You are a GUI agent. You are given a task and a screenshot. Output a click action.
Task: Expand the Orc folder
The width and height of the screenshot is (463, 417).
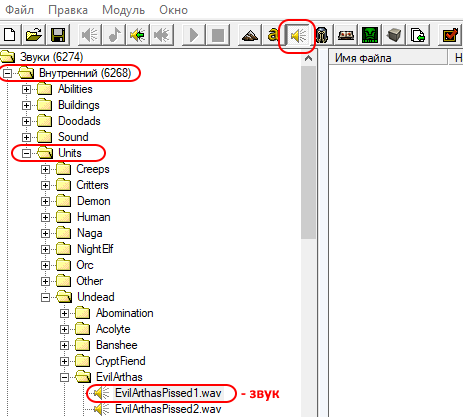(45, 265)
